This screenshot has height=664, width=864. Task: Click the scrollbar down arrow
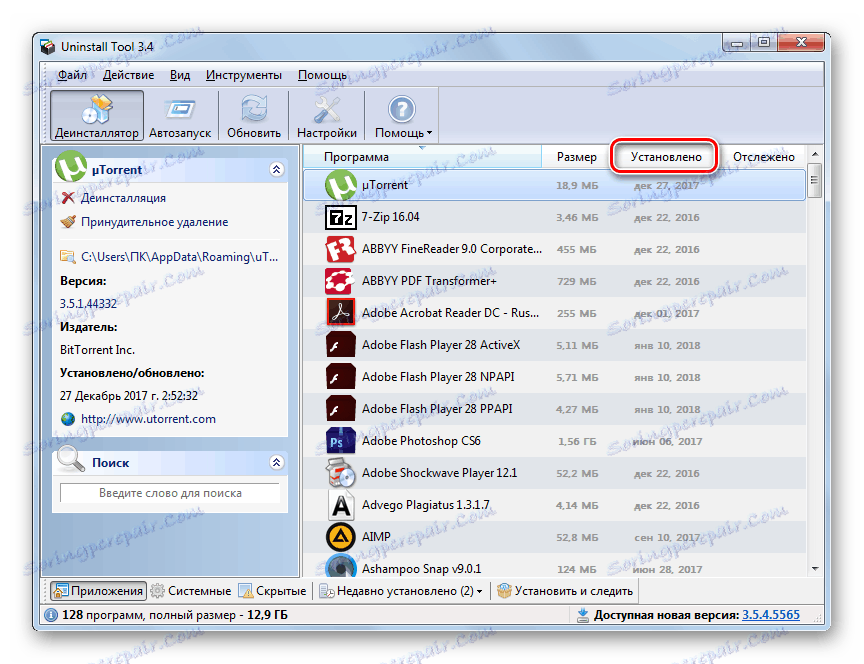point(815,569)
